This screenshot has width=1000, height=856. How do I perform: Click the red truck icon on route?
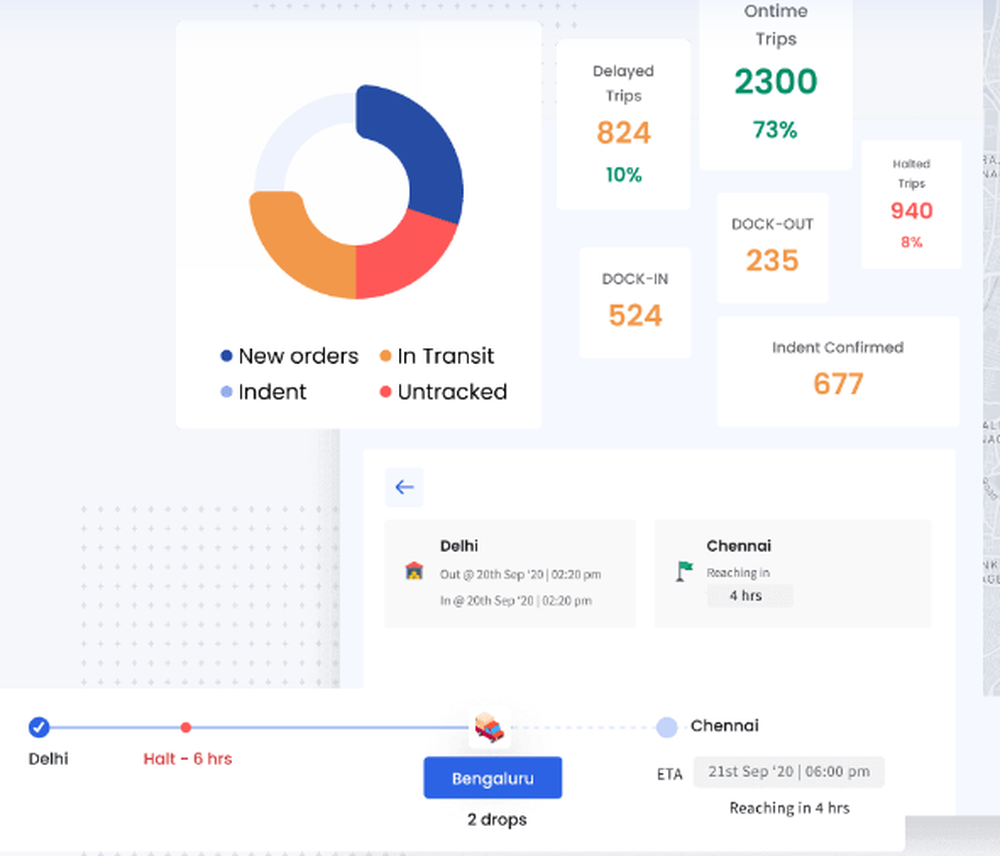coord(489,727)
